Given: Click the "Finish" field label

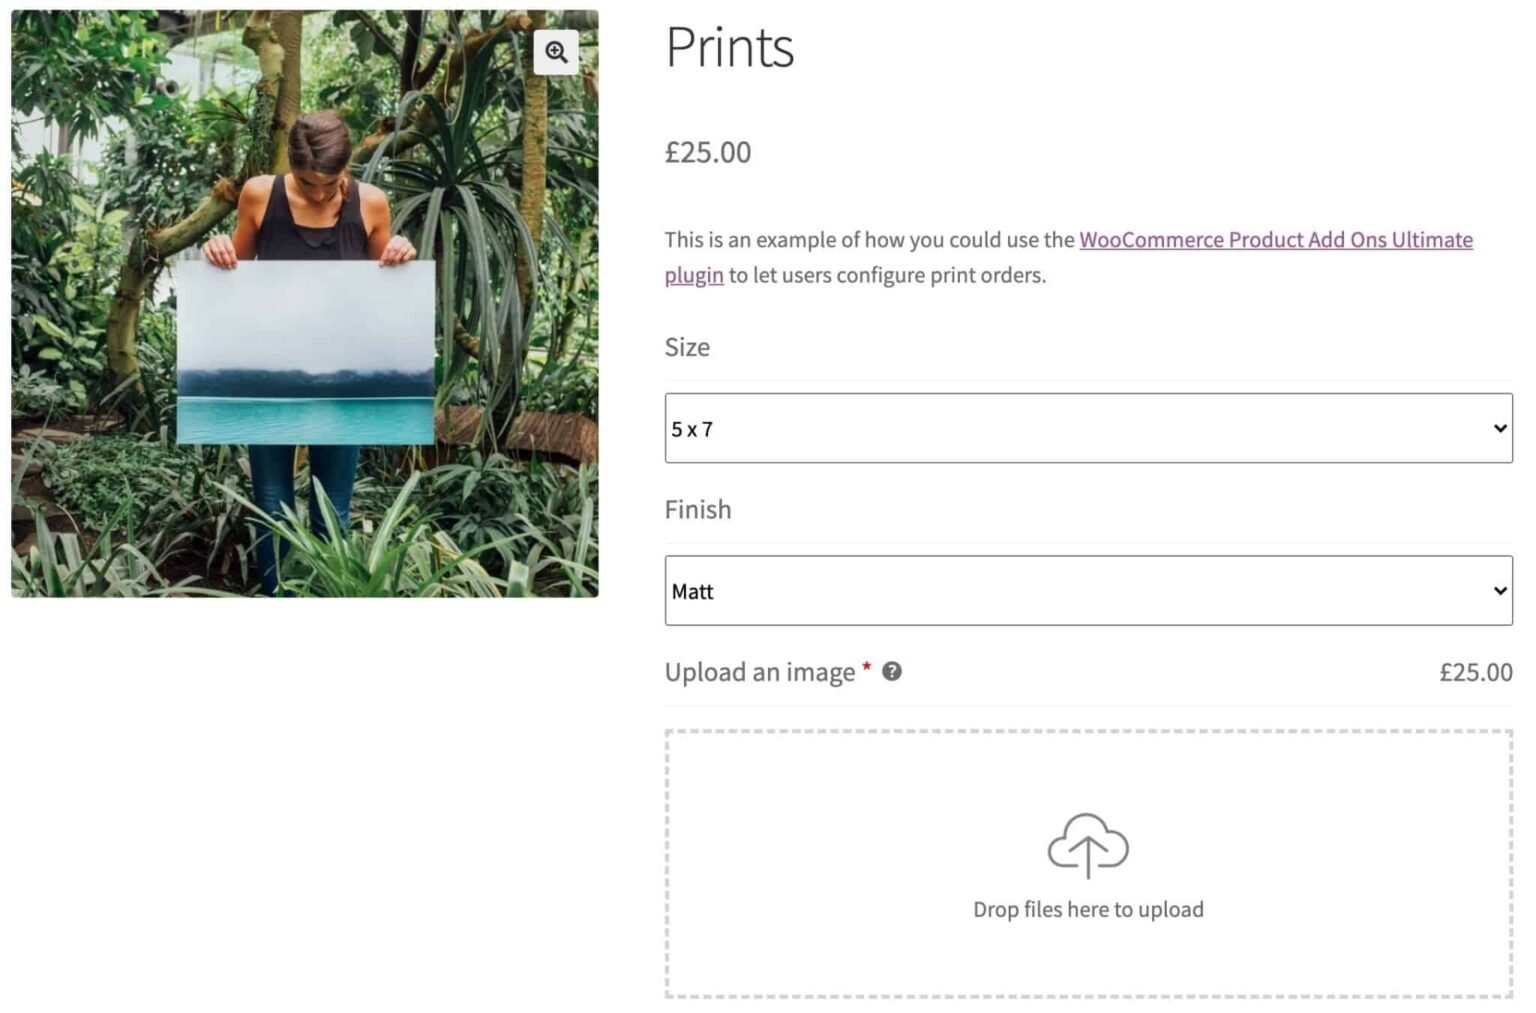Looking at the screenshot, I should [x=698, y=510].
